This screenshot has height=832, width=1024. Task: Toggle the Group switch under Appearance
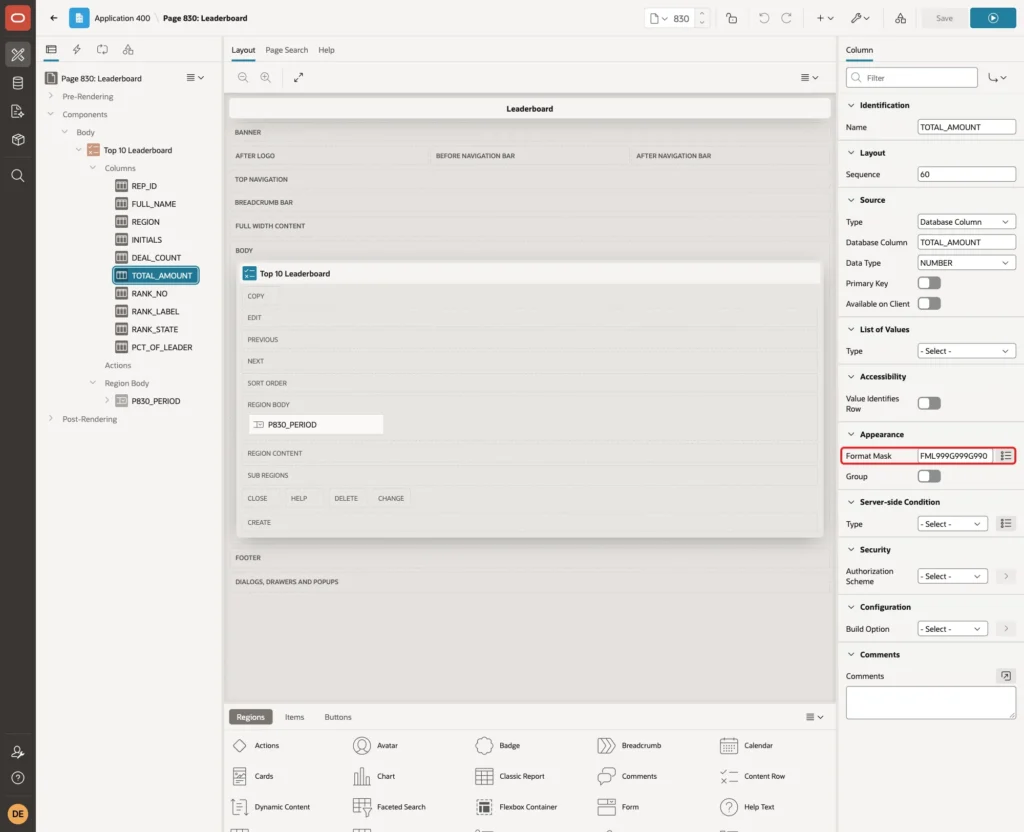(x=929, y=477)
